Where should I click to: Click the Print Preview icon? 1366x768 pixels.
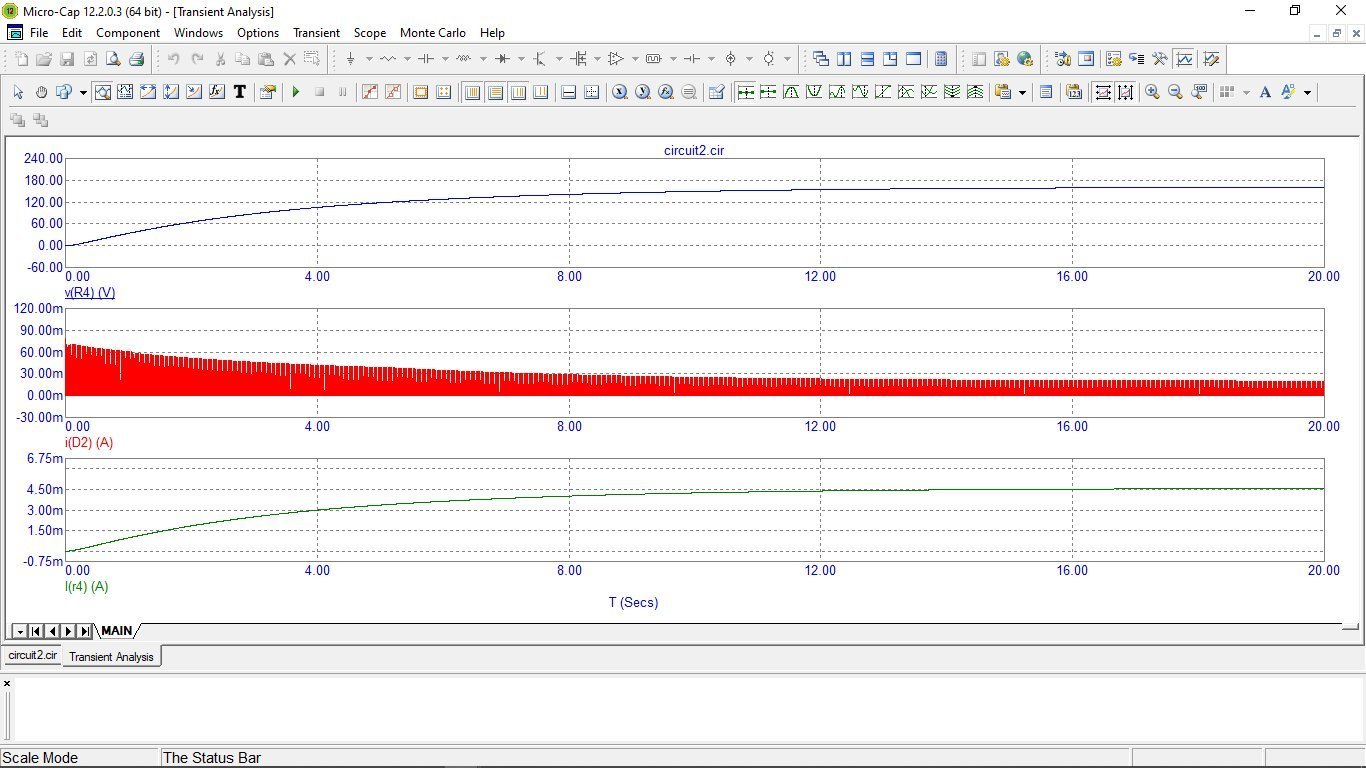click(113, 59)
